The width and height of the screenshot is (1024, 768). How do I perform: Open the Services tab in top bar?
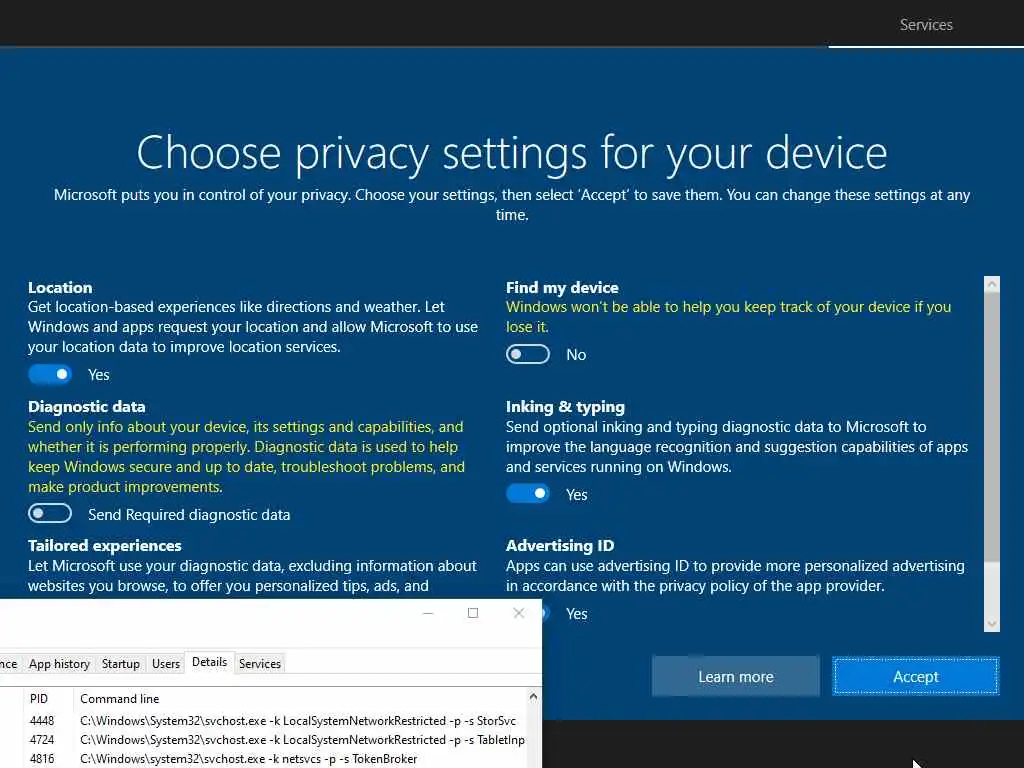coord(926,25)
